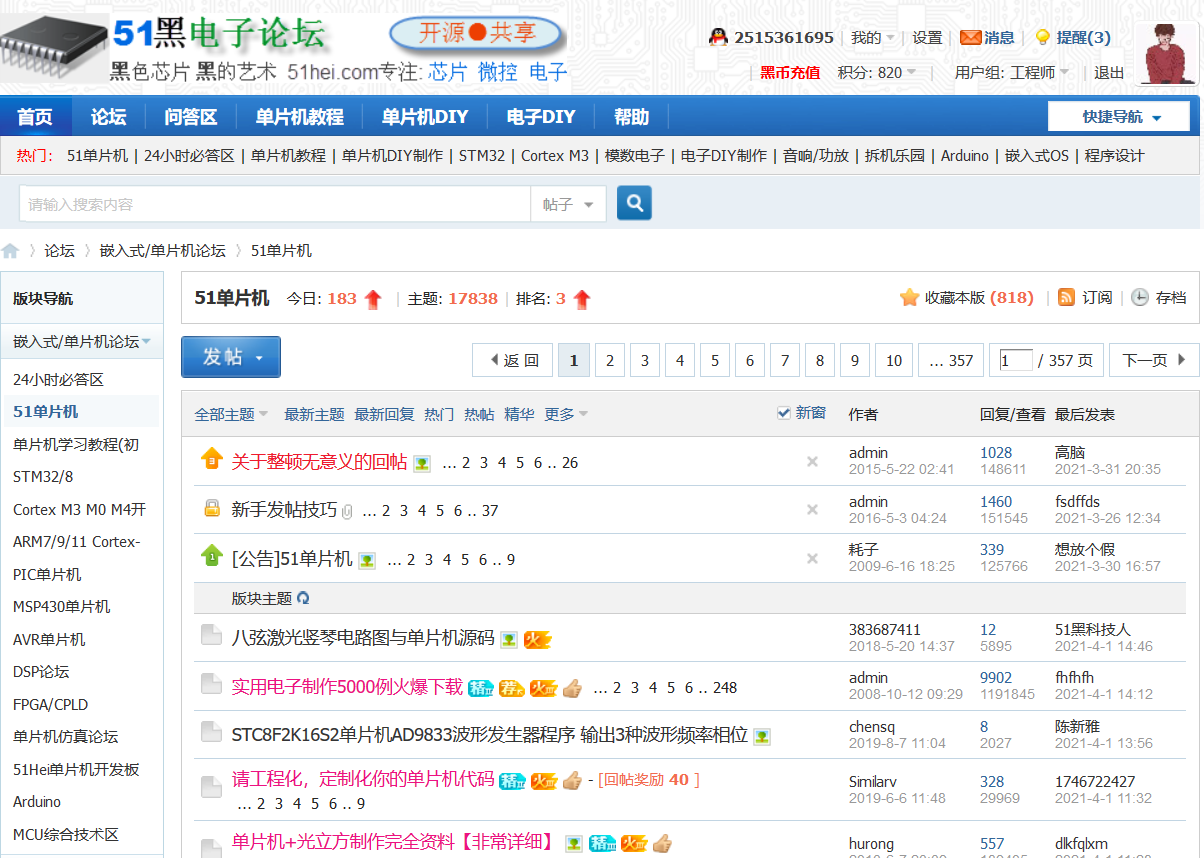Select STM32/8 in the sidebar
The width and height of the screenshot is (1204, 858).
coord(43,476)
